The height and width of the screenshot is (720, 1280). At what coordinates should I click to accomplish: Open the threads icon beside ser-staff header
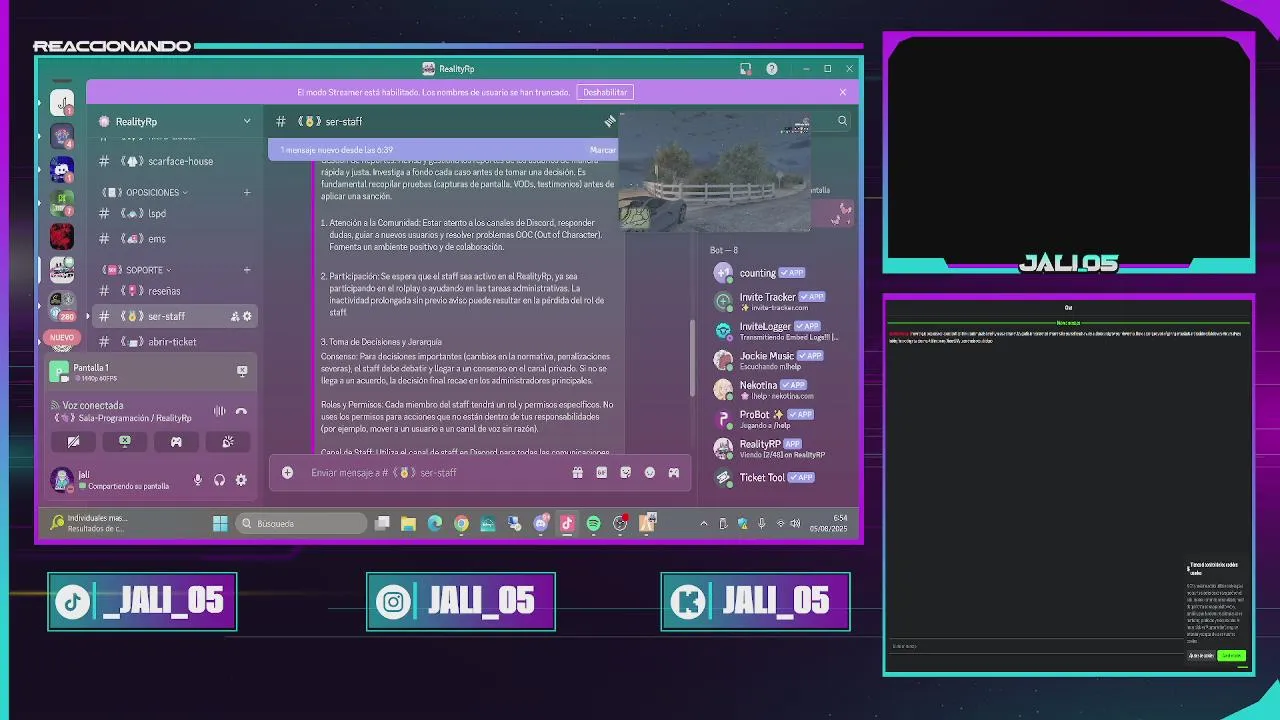(x=610, y=121)
